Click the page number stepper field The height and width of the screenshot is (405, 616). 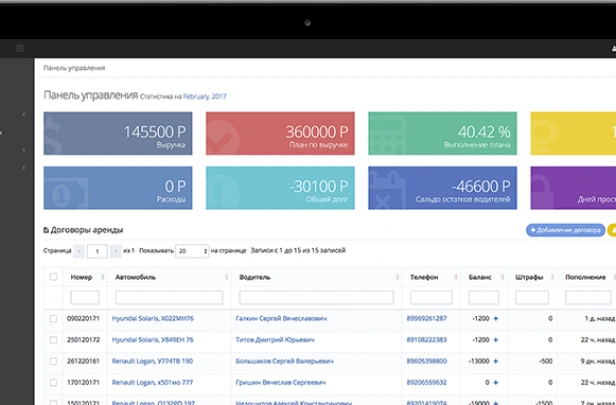96,251
